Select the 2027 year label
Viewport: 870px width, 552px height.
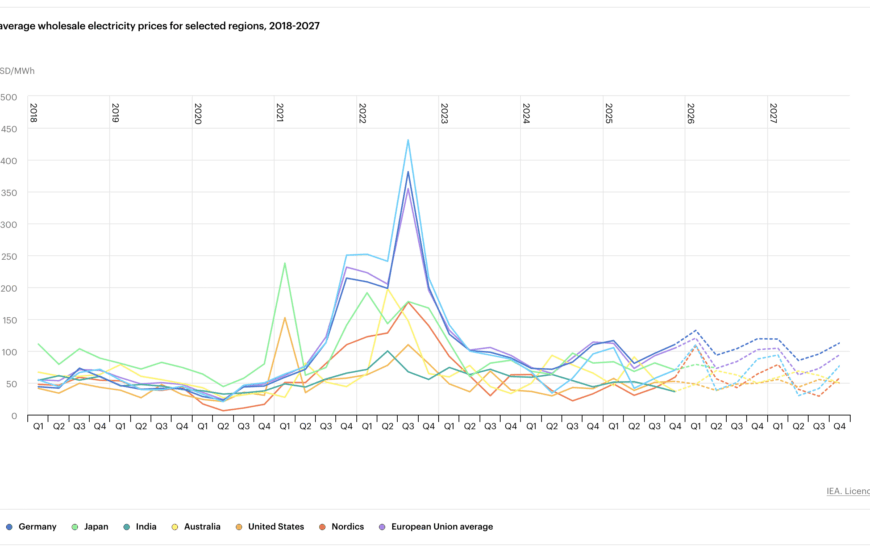coord(773,113)
